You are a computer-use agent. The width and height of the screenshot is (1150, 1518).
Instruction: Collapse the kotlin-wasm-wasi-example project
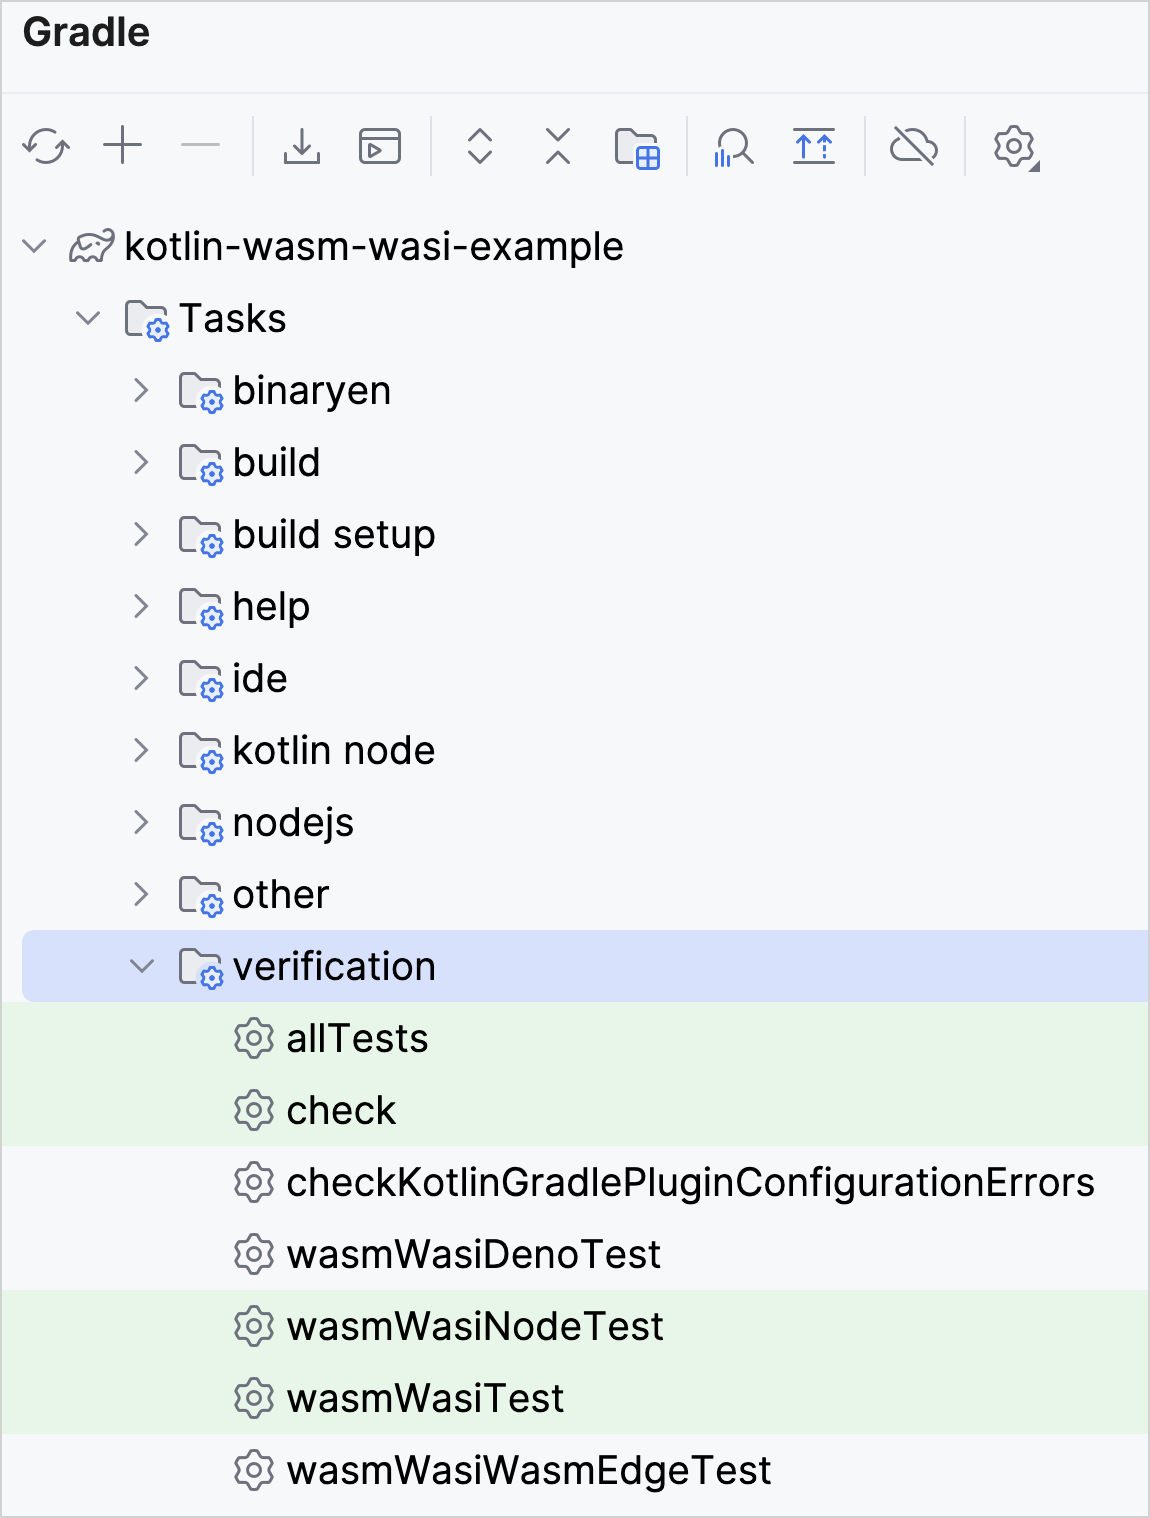(33, 246)
